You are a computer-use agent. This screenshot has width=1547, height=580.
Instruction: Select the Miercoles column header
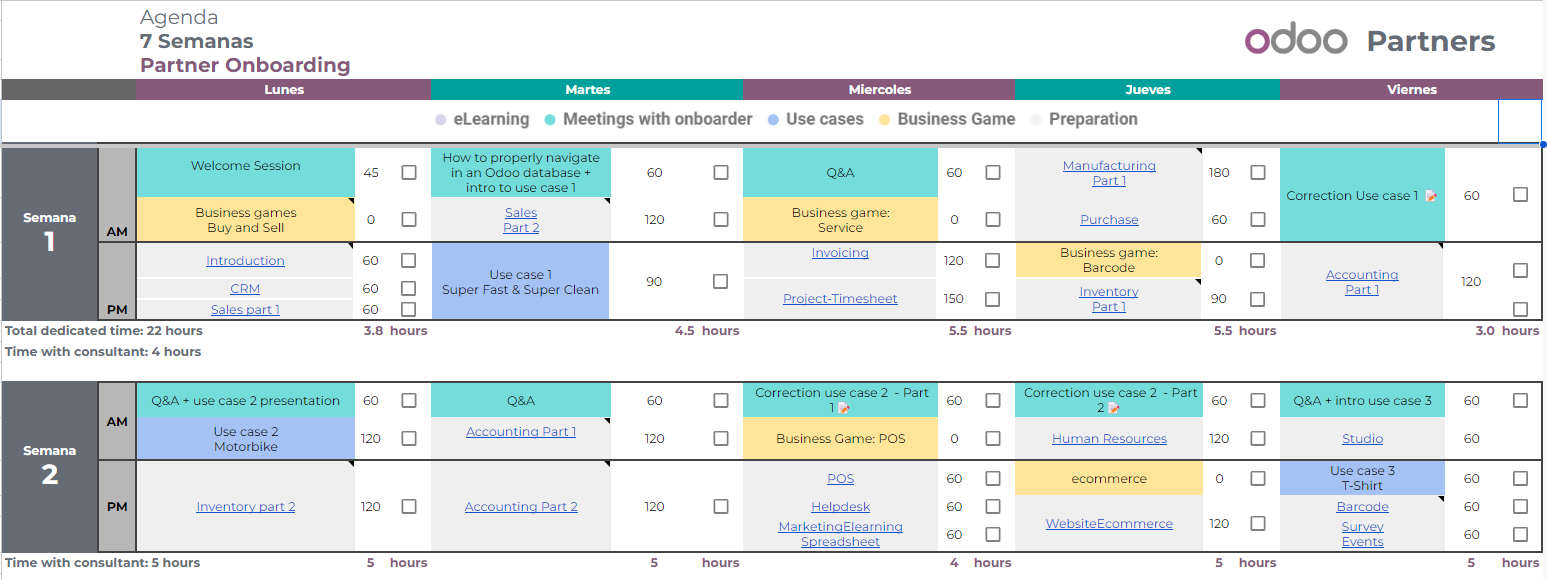tap(879, 90)
